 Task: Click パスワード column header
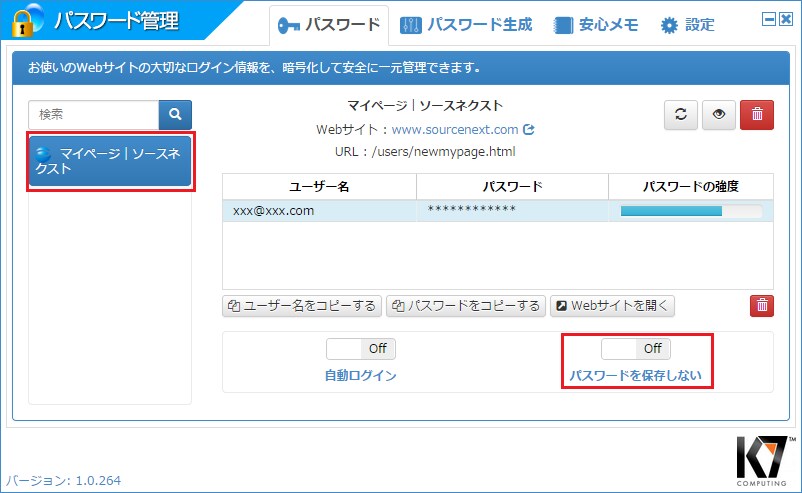512,187
